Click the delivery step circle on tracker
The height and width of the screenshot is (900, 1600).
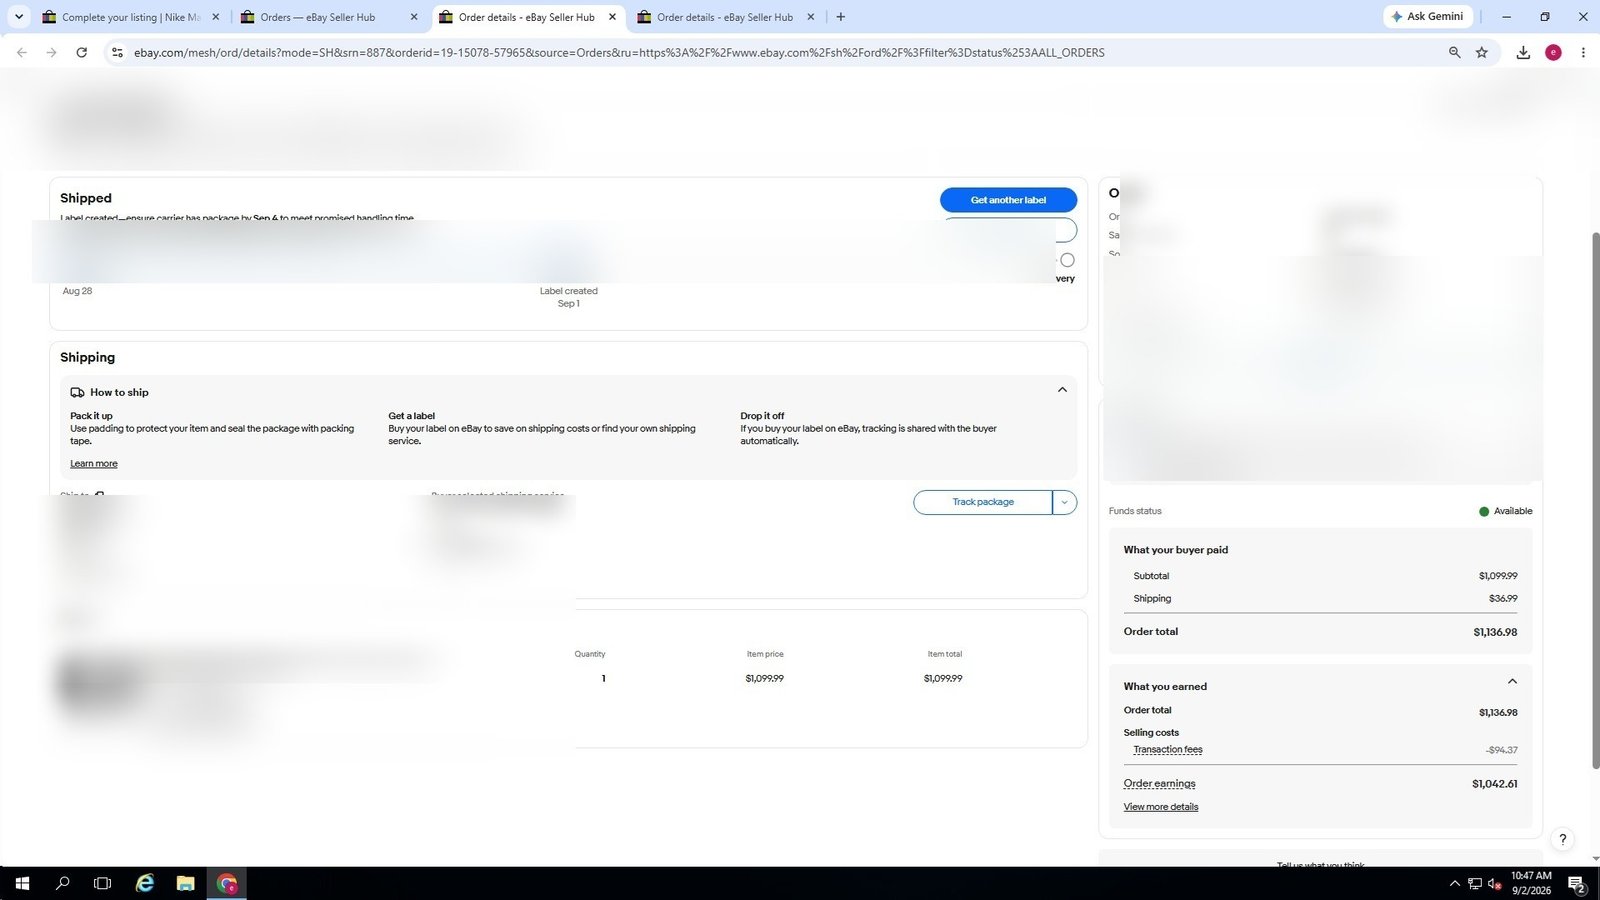click(x=1067, y=260)
